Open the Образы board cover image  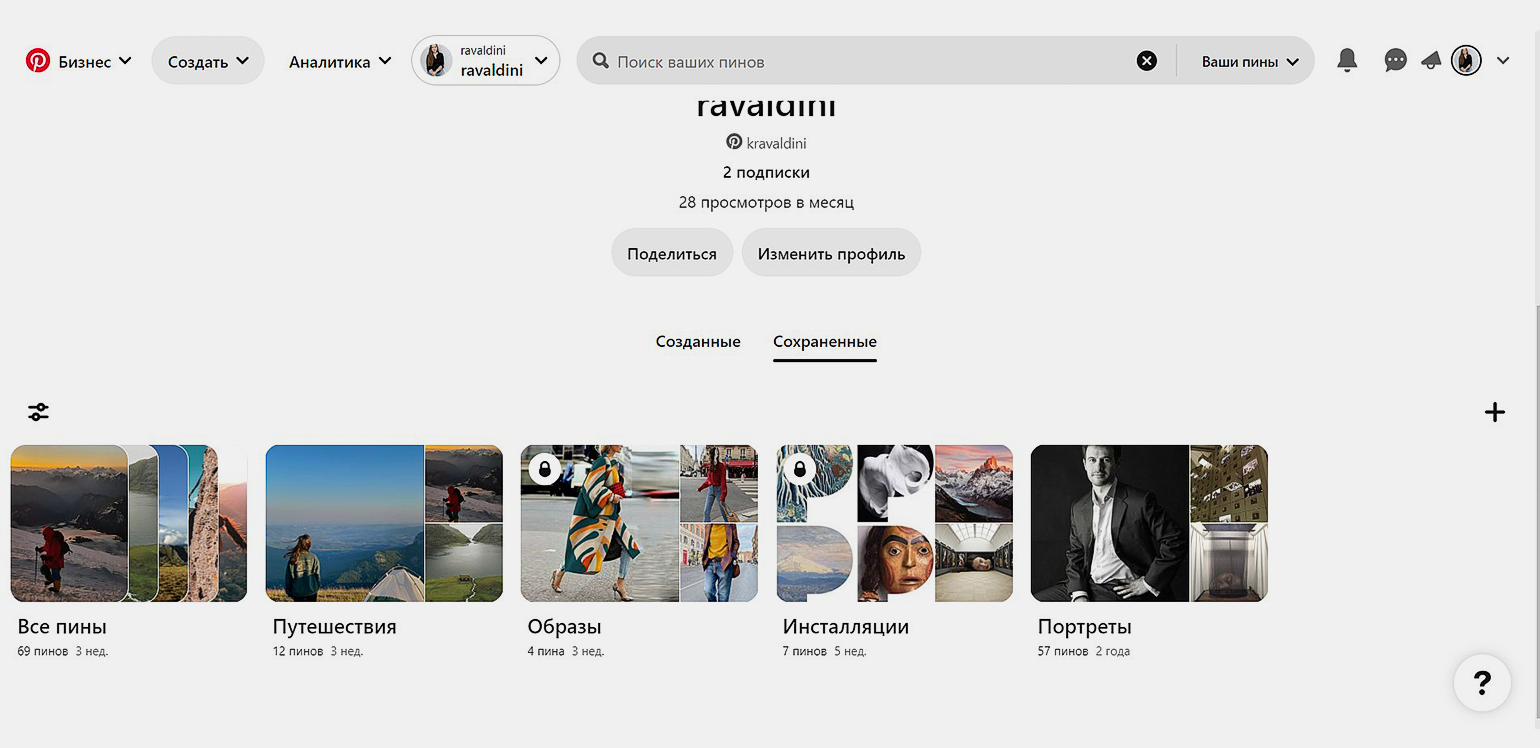639,523
